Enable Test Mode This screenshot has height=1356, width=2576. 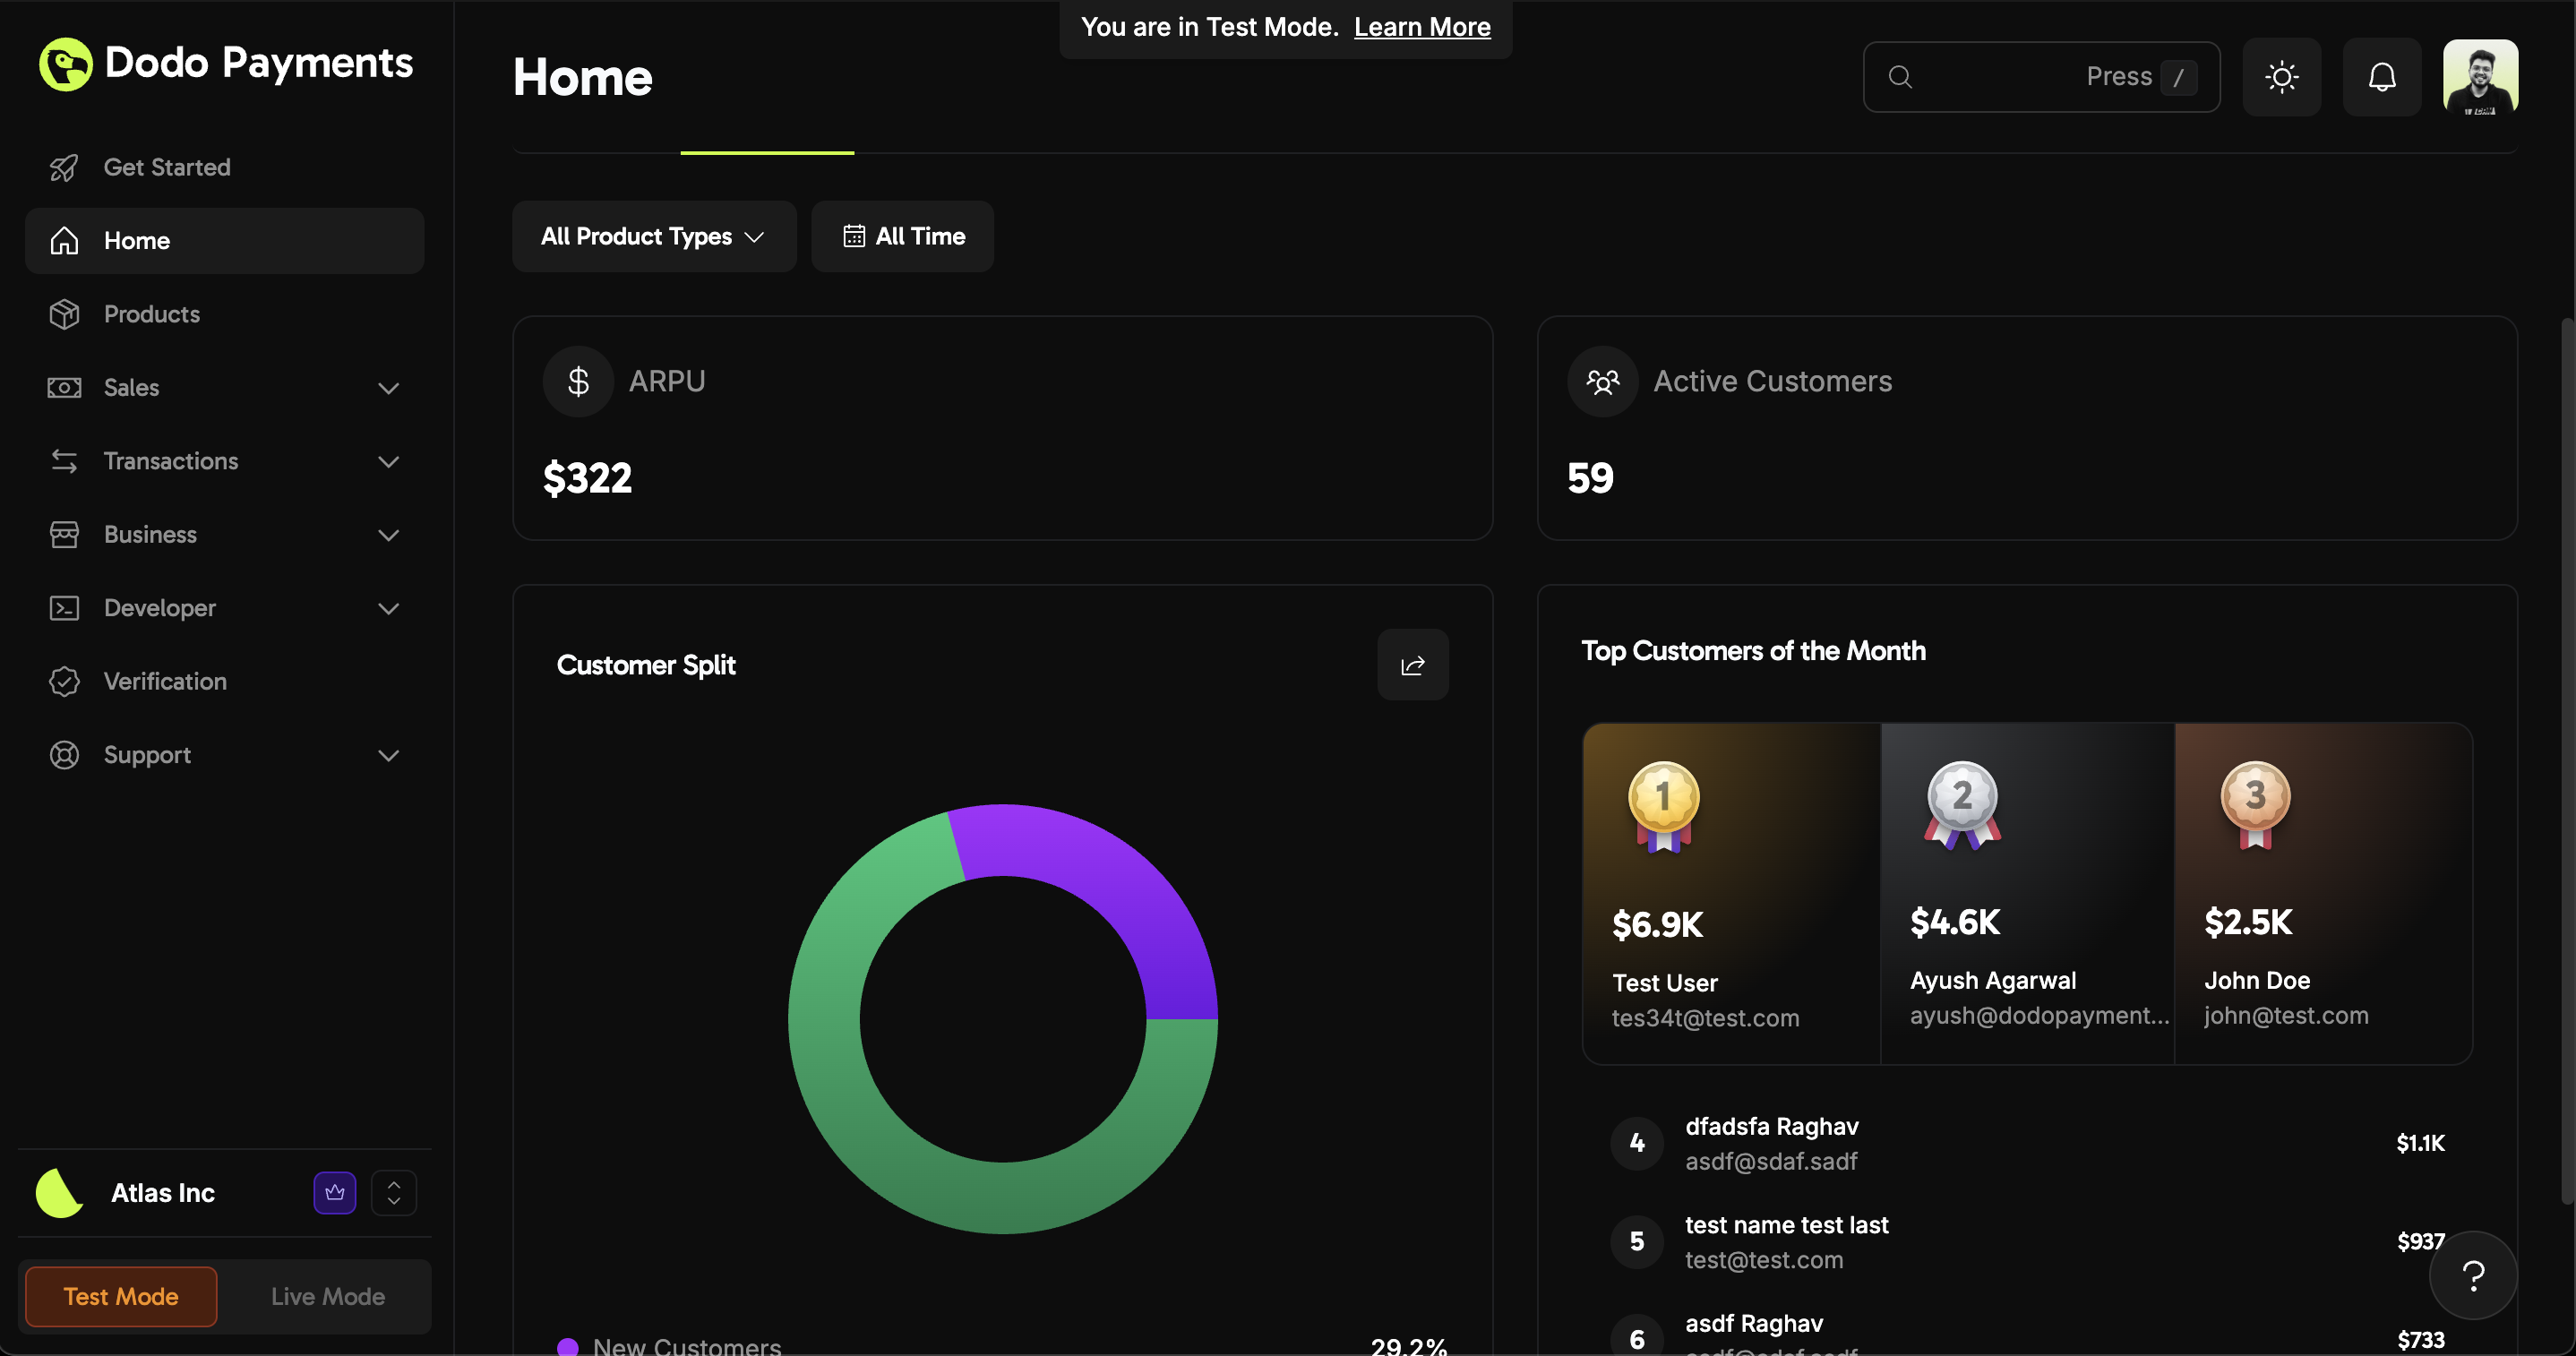coord(120,1296)
